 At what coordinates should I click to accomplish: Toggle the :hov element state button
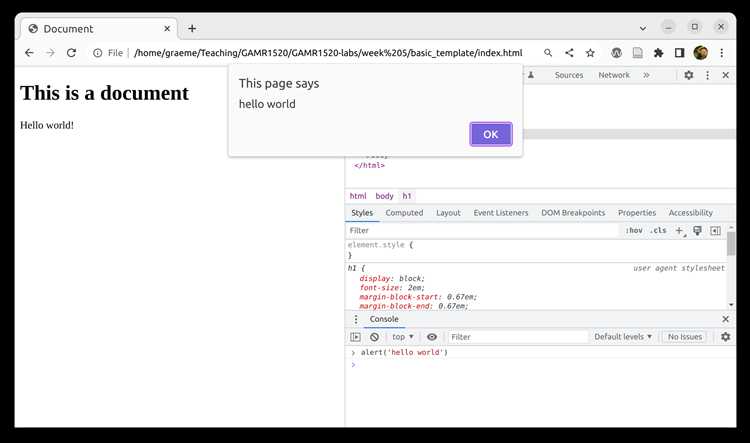coord(634,231)
